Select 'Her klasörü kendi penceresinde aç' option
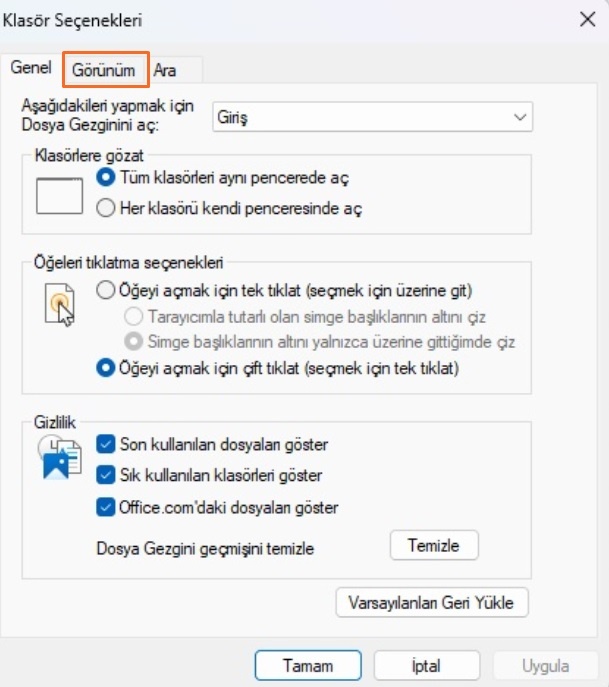Image resolution: width=609 pixels, height=687 pixels. (x=106, y=209)
